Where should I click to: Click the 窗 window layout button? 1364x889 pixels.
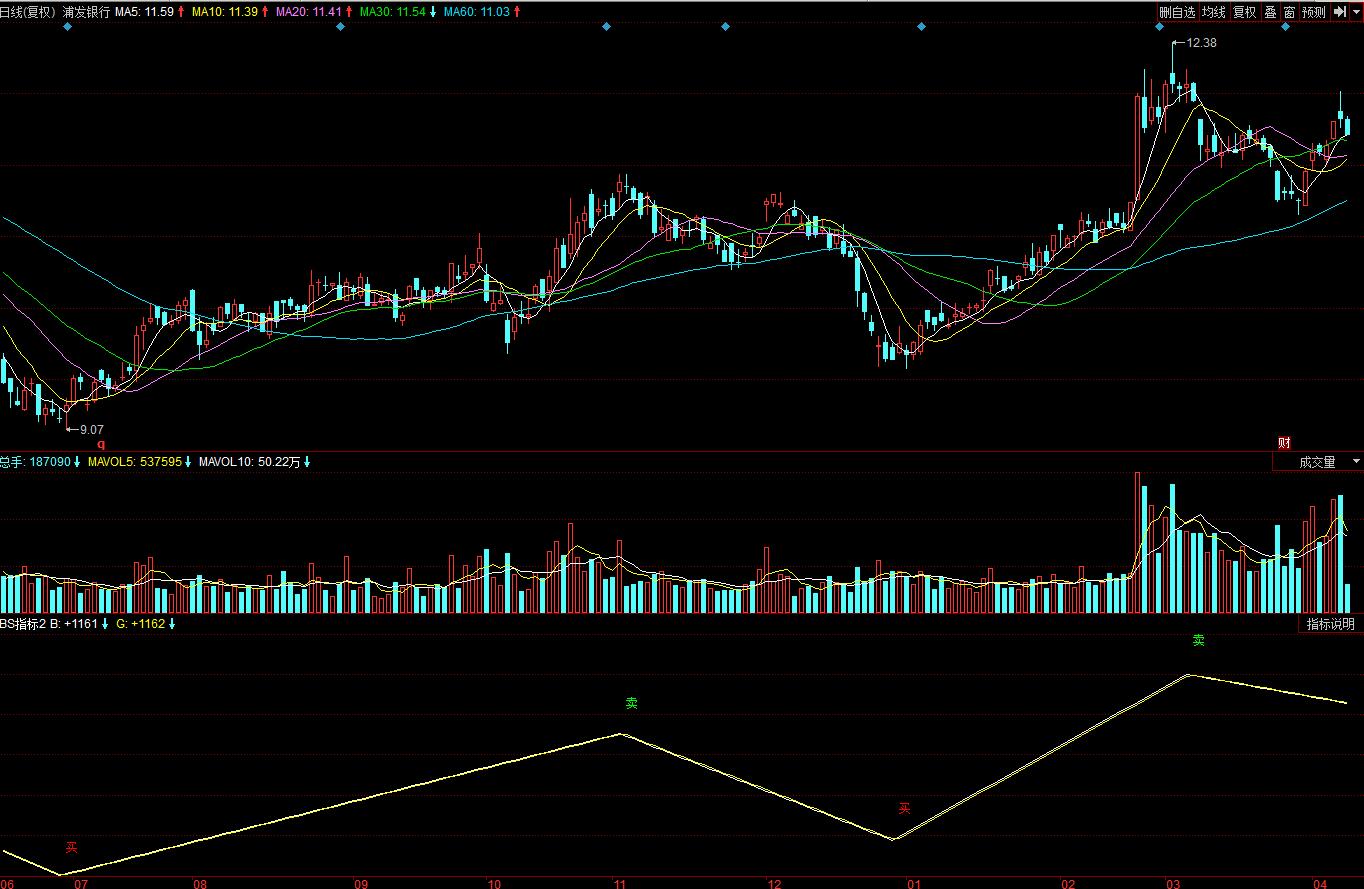1289,12
